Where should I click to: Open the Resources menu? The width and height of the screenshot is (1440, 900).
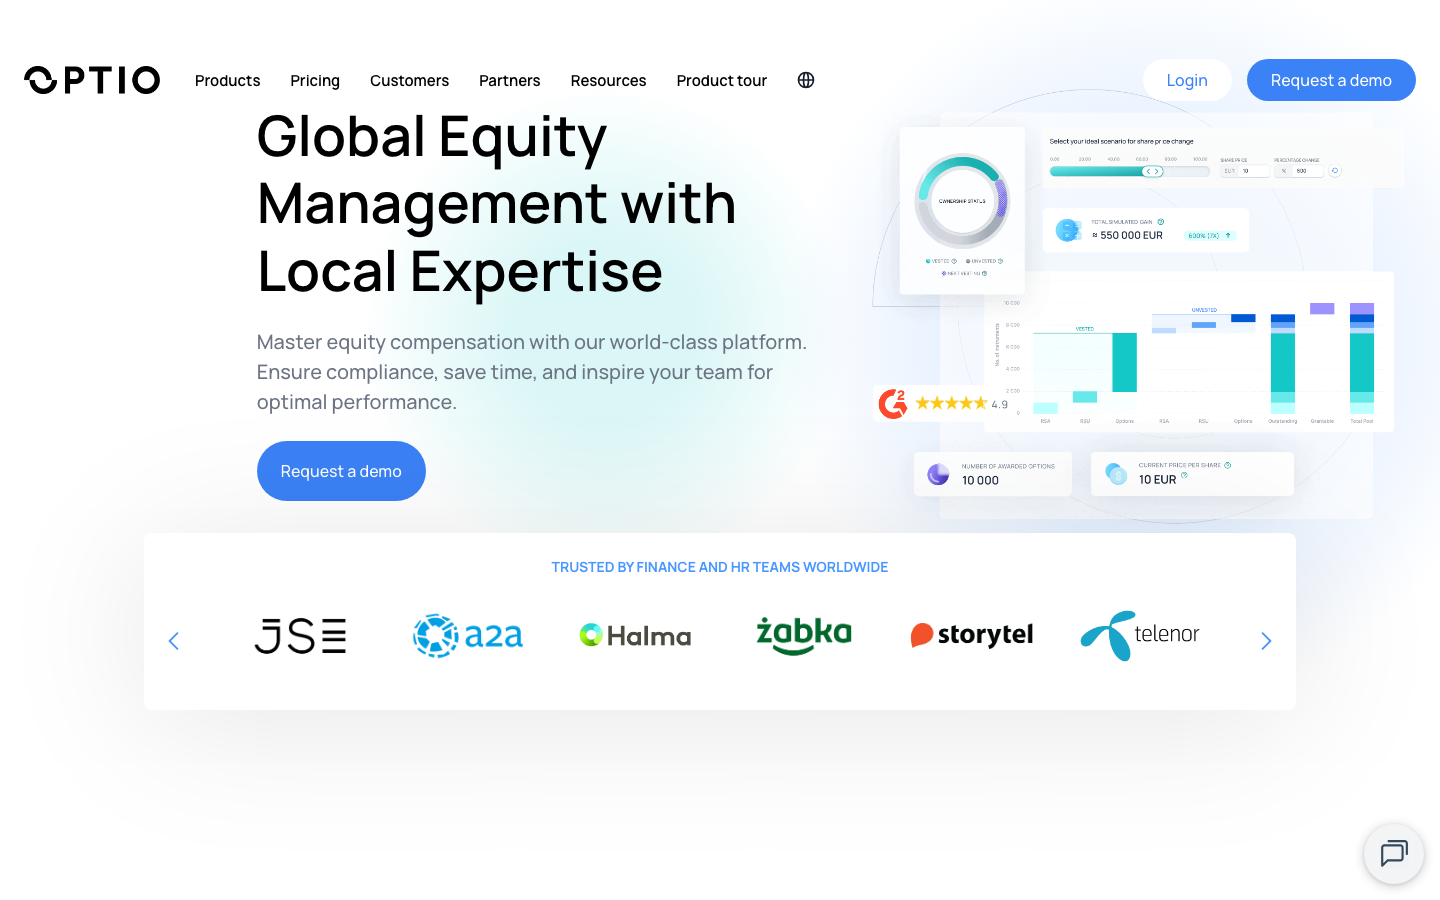pos(608,80)
